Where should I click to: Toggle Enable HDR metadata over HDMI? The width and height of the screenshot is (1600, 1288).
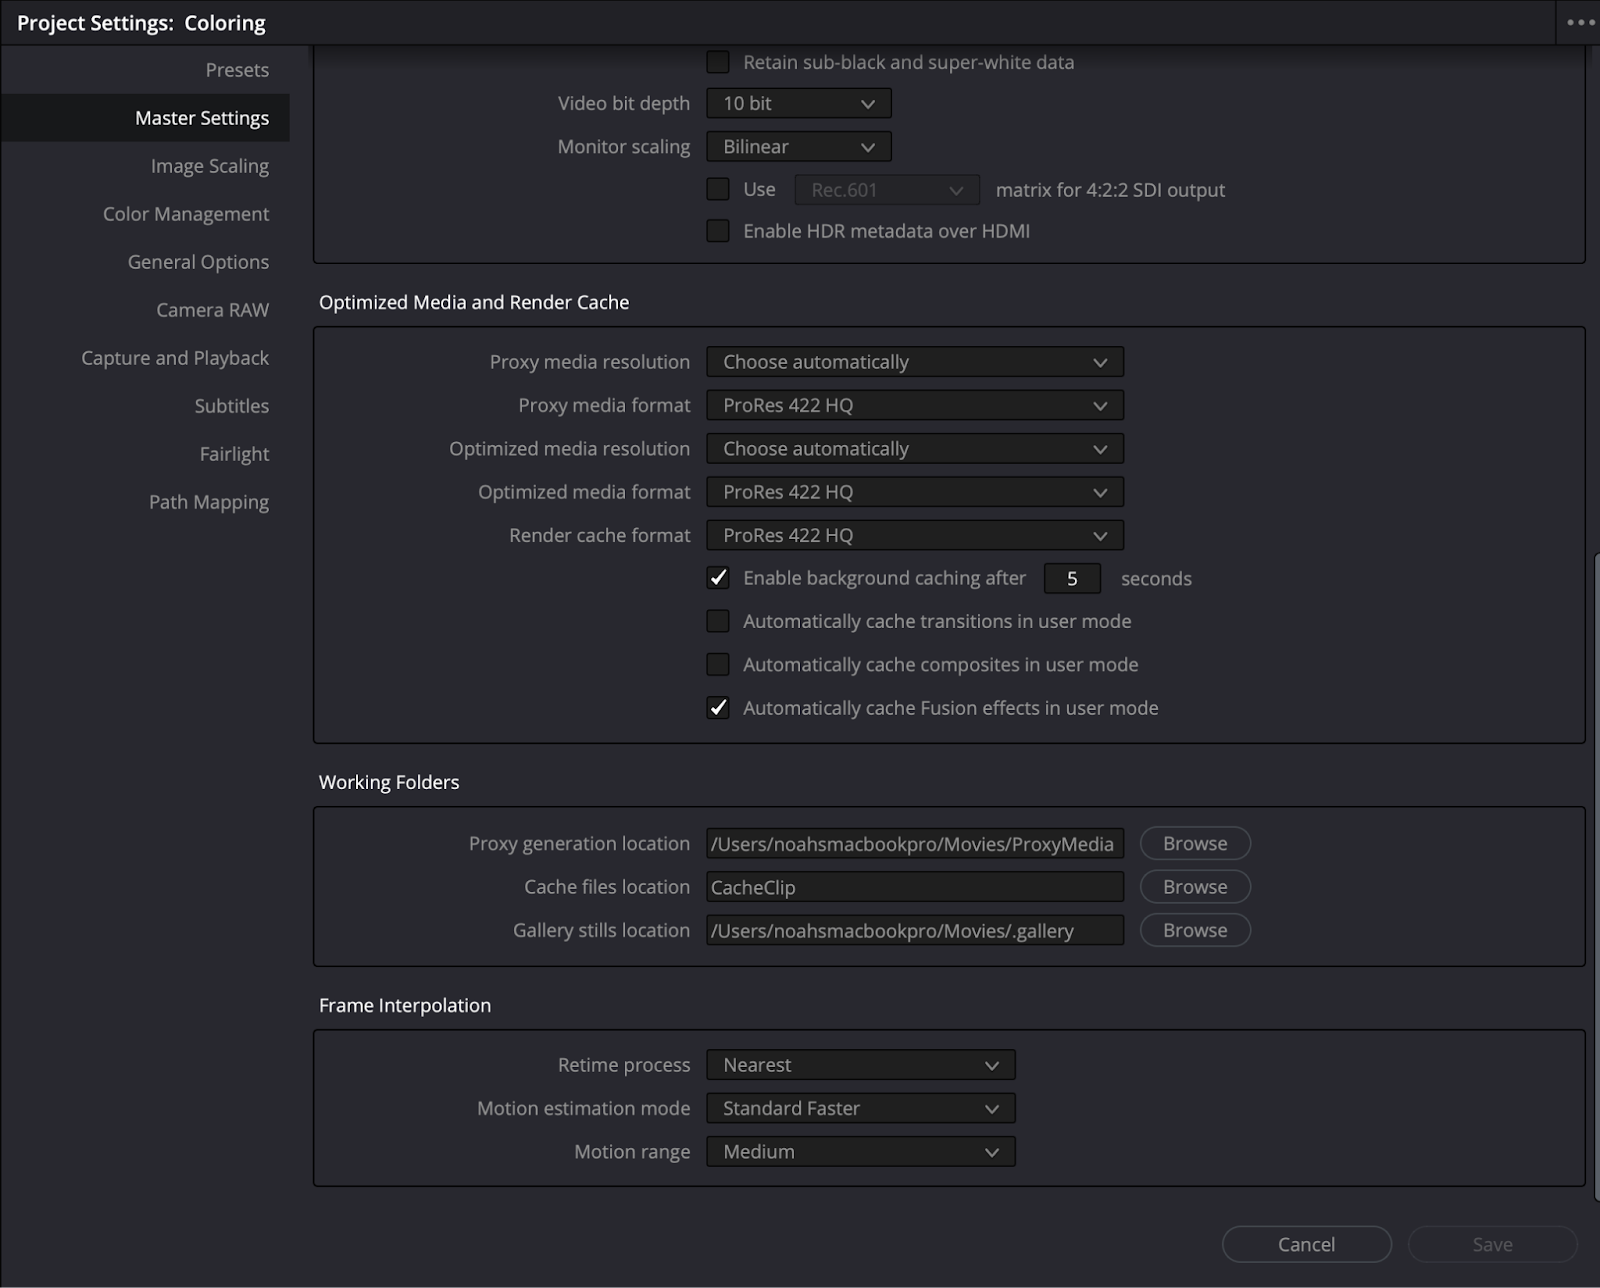click(718, 231)
